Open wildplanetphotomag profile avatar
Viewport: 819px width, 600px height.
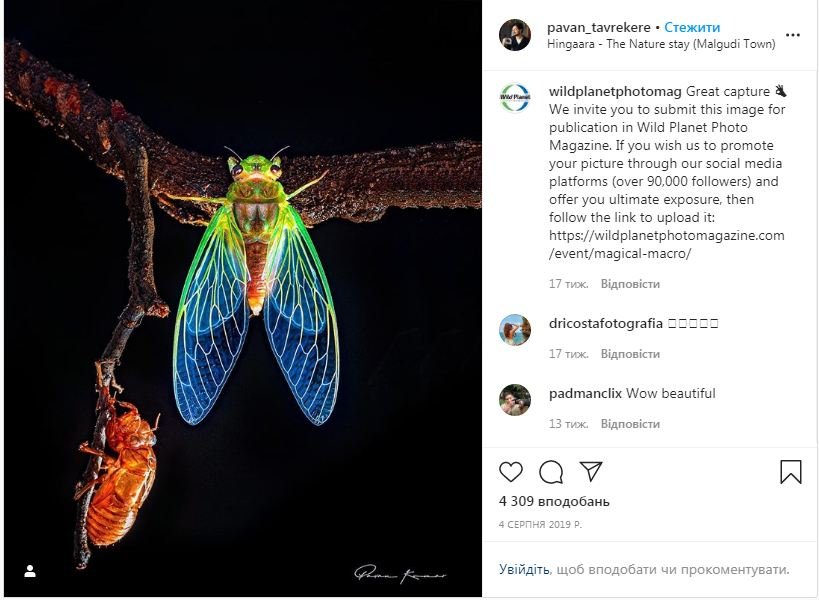click(x=515, y=98)
